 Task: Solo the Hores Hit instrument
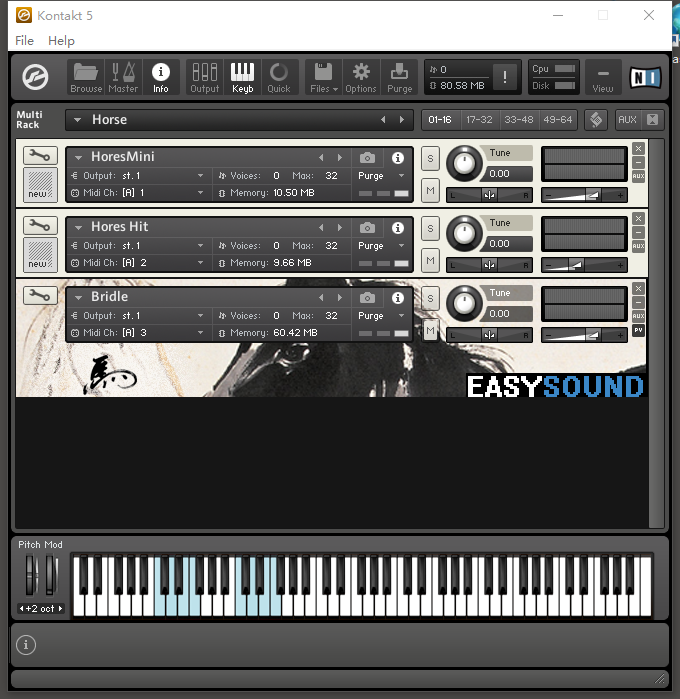[430, 229]
